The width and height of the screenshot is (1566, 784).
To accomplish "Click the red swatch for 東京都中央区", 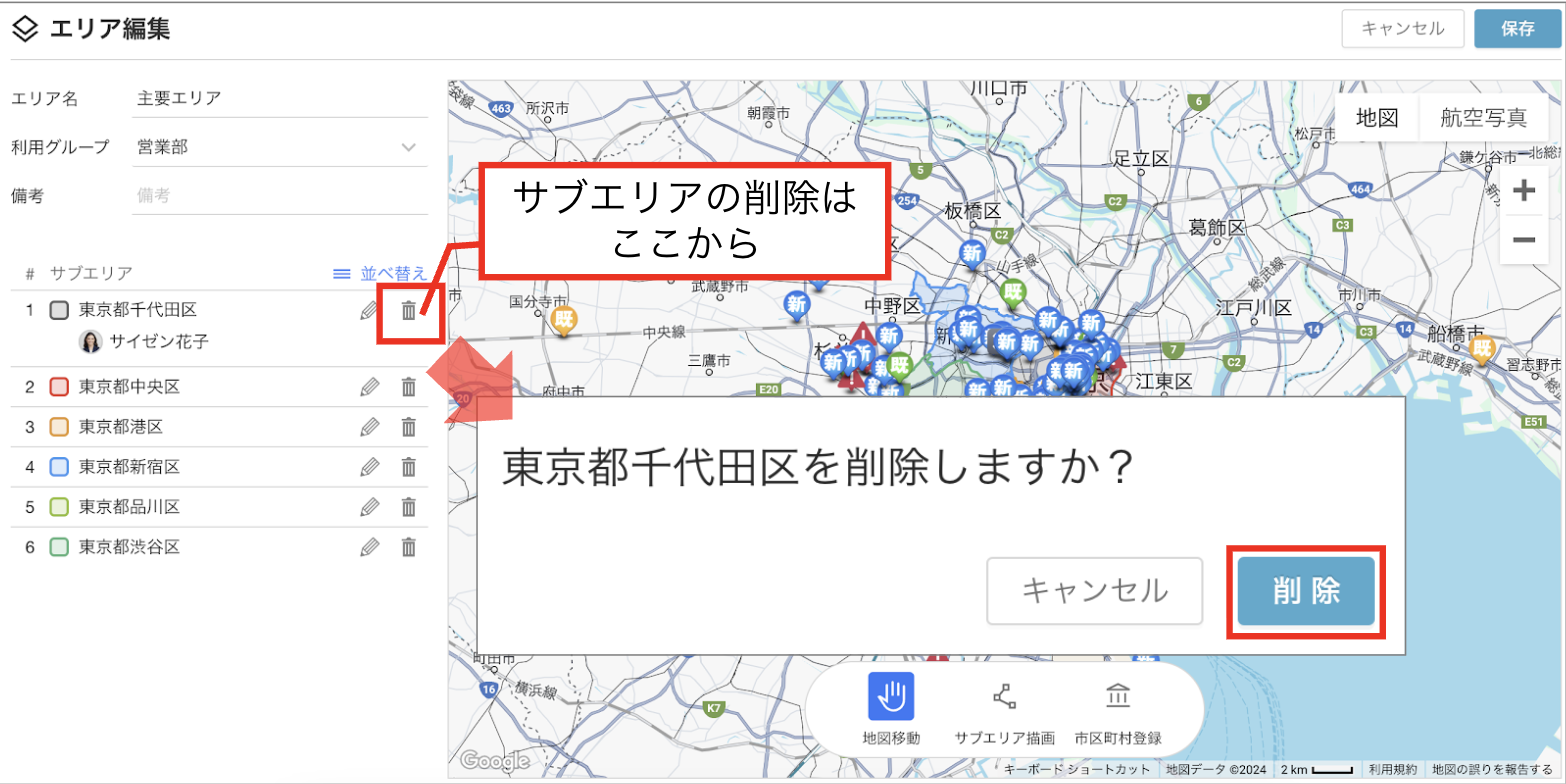I will coord(59,386).
